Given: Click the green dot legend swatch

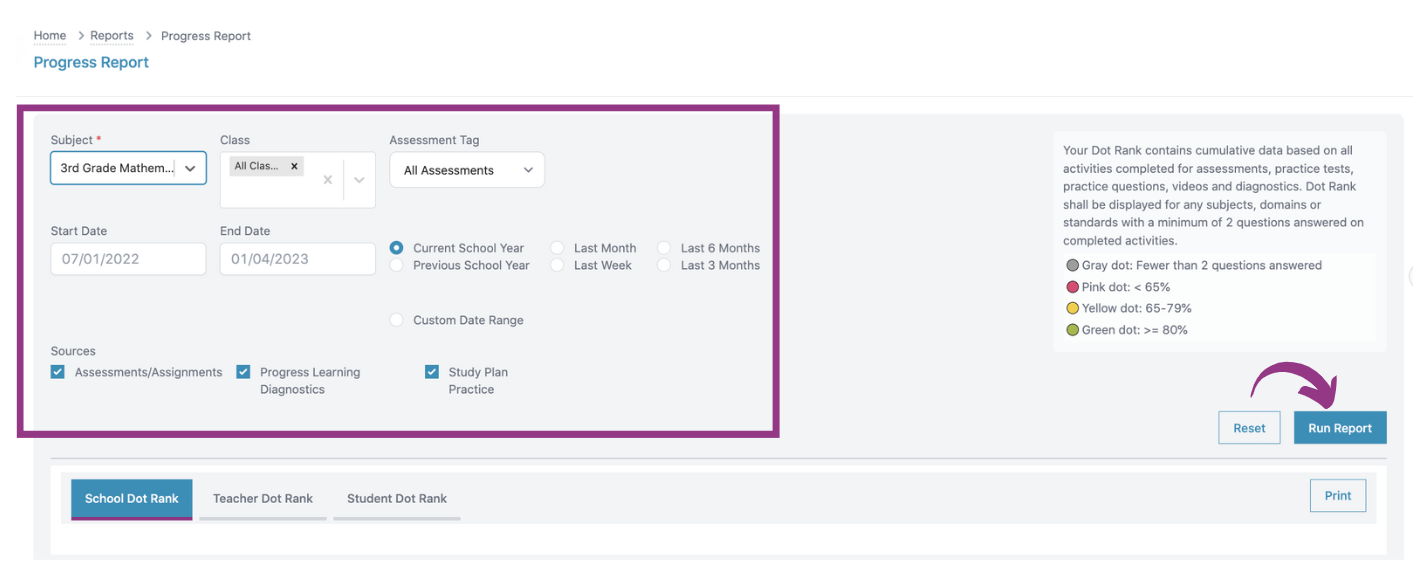Looking at the screenshot, I should (x=1072, y=330).
